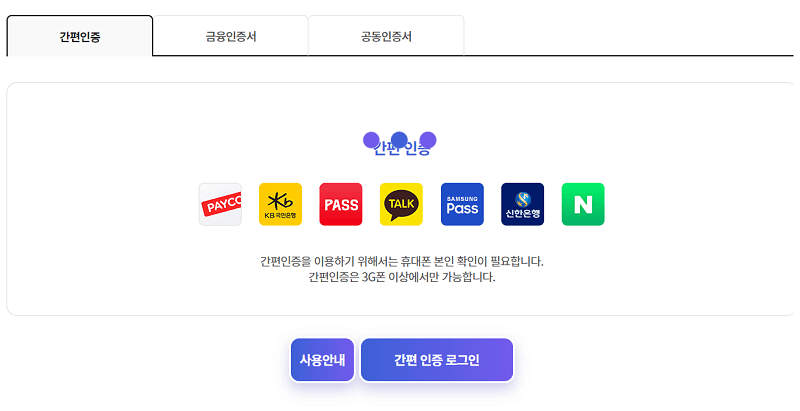Open the 공동인증서 tab

point(386,36)
